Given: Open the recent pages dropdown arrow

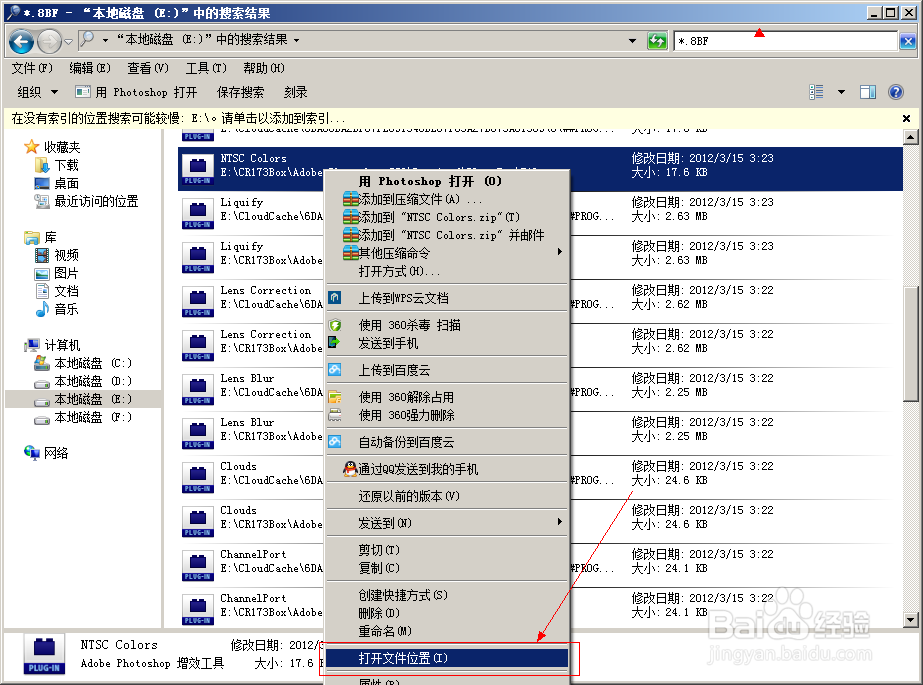Looking at the screenshot, I should click(68, 42).
